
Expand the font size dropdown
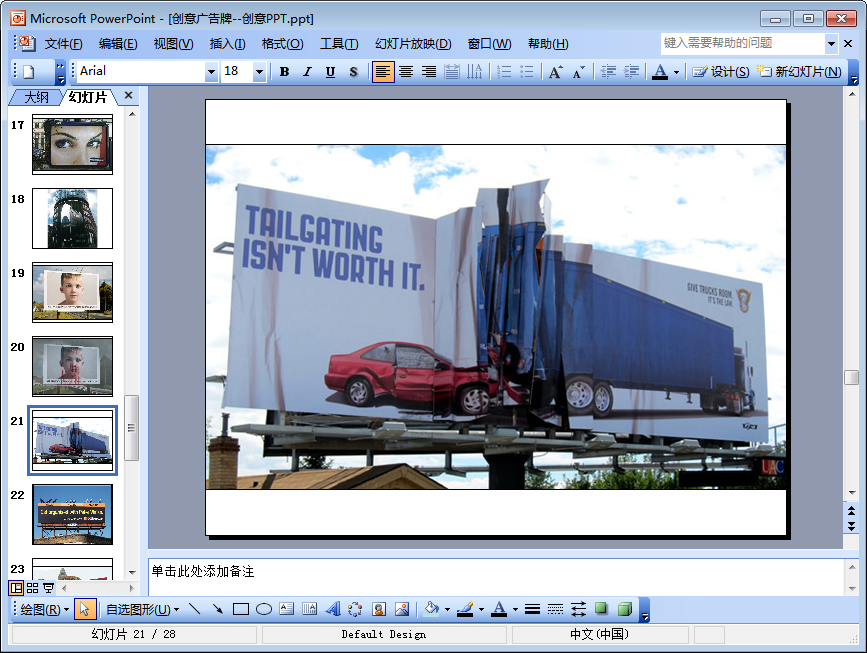tap(260, 72)
